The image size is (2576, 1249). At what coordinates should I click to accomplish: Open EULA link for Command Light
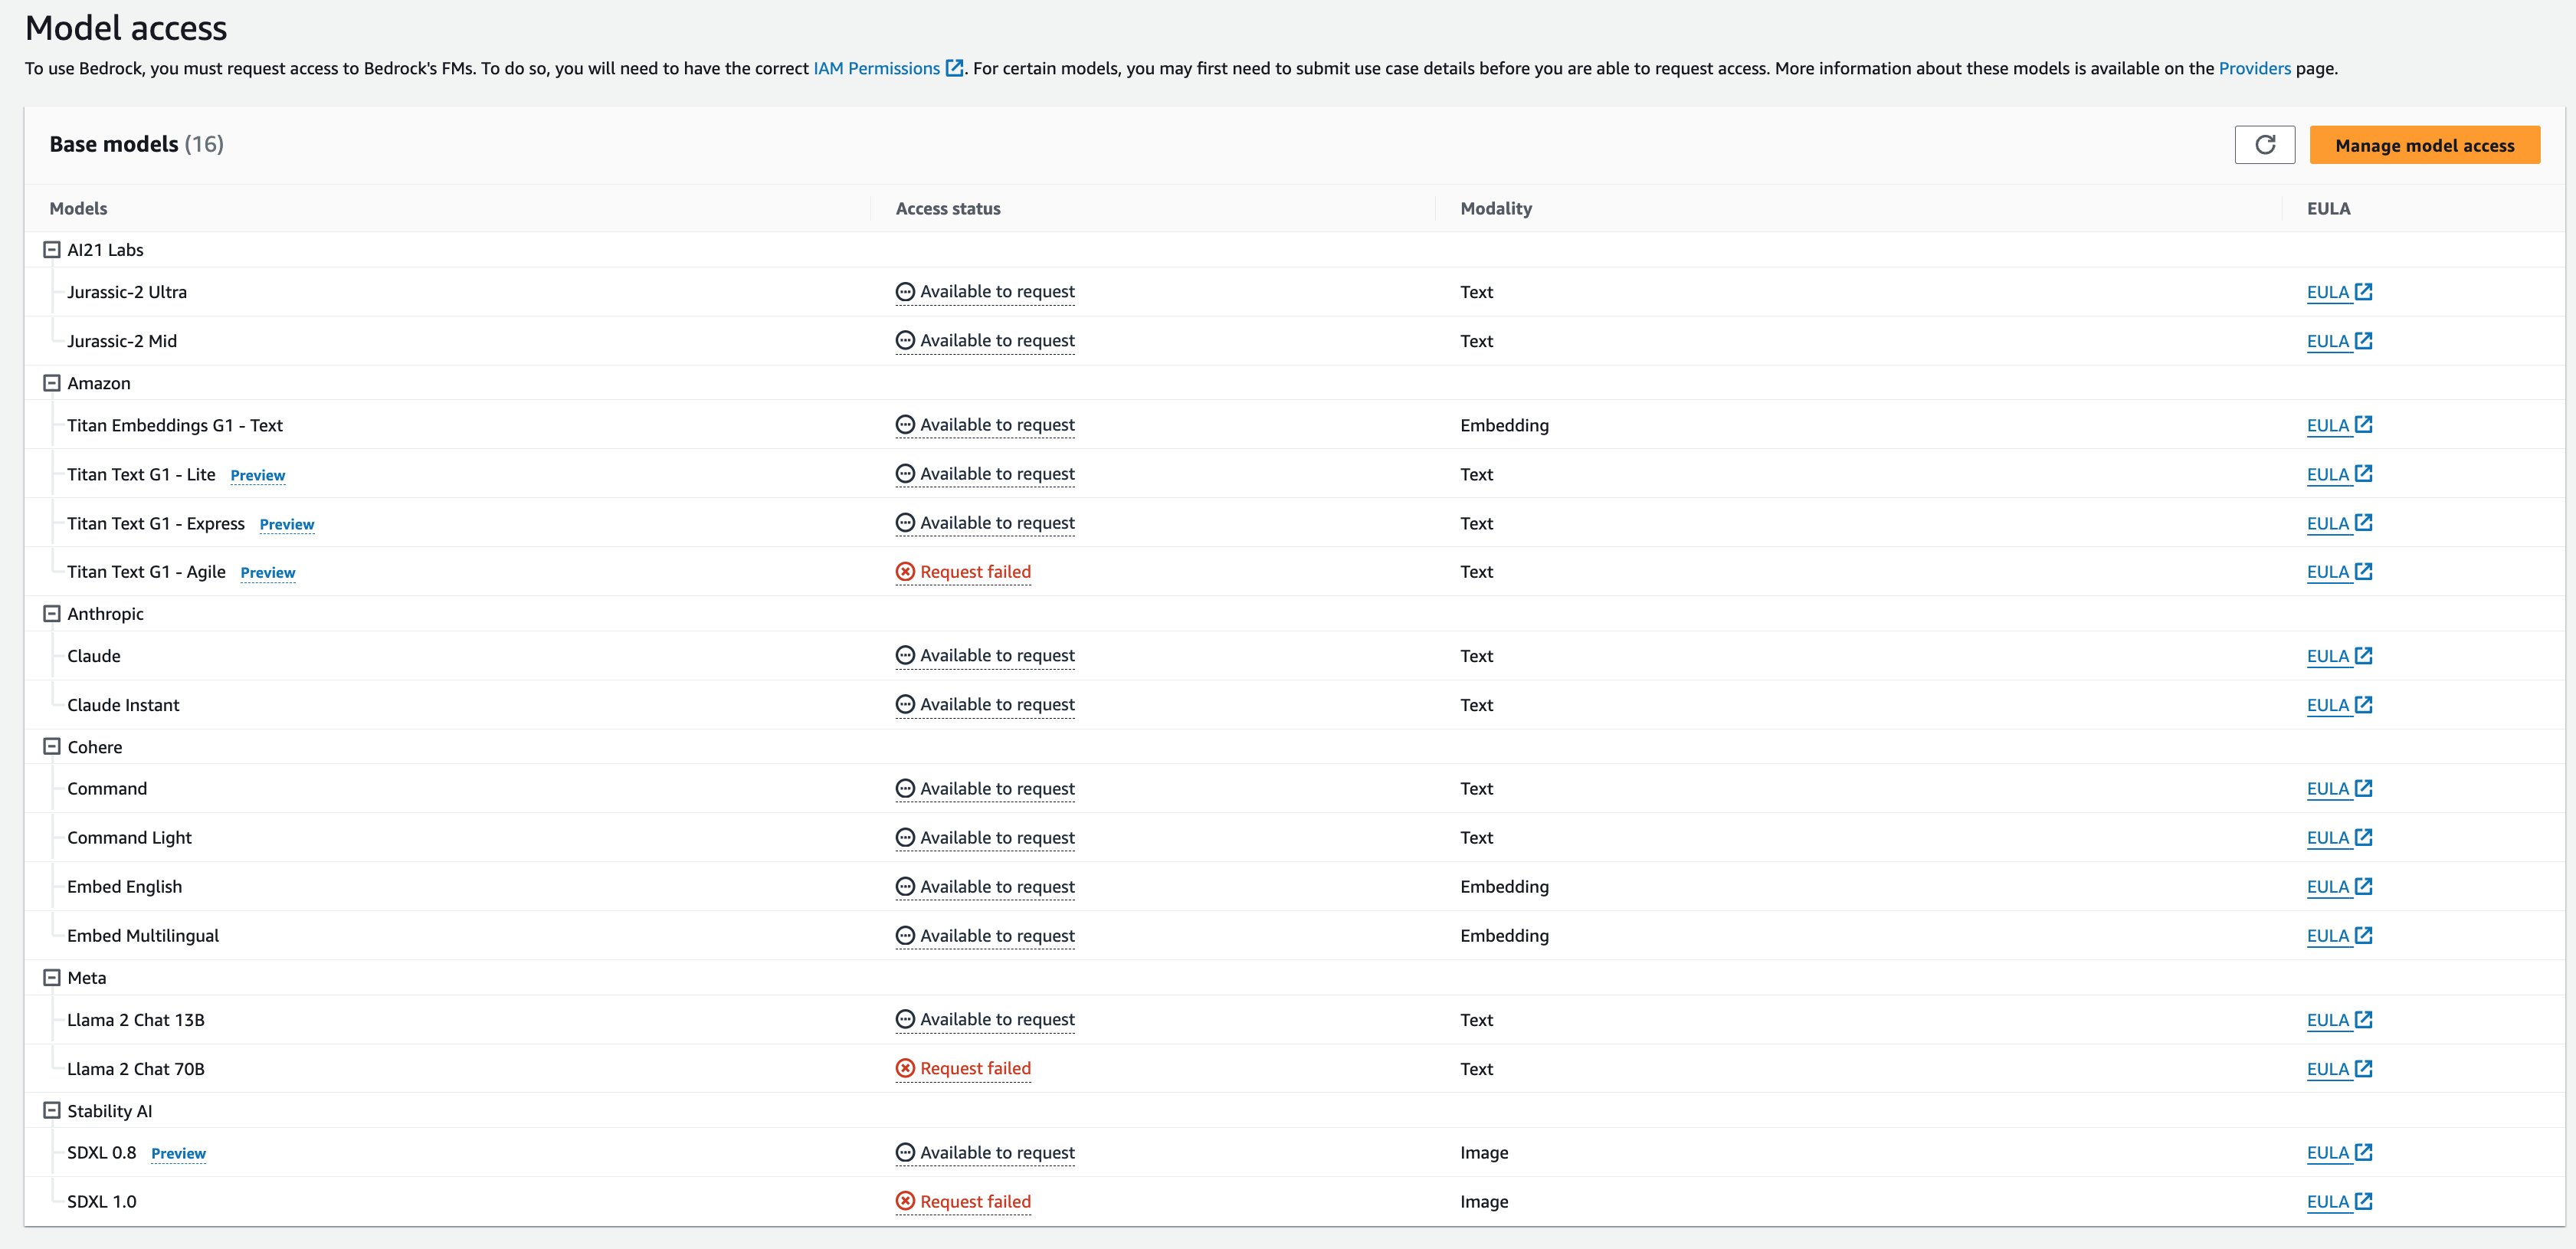click(x=2339, y=838)
